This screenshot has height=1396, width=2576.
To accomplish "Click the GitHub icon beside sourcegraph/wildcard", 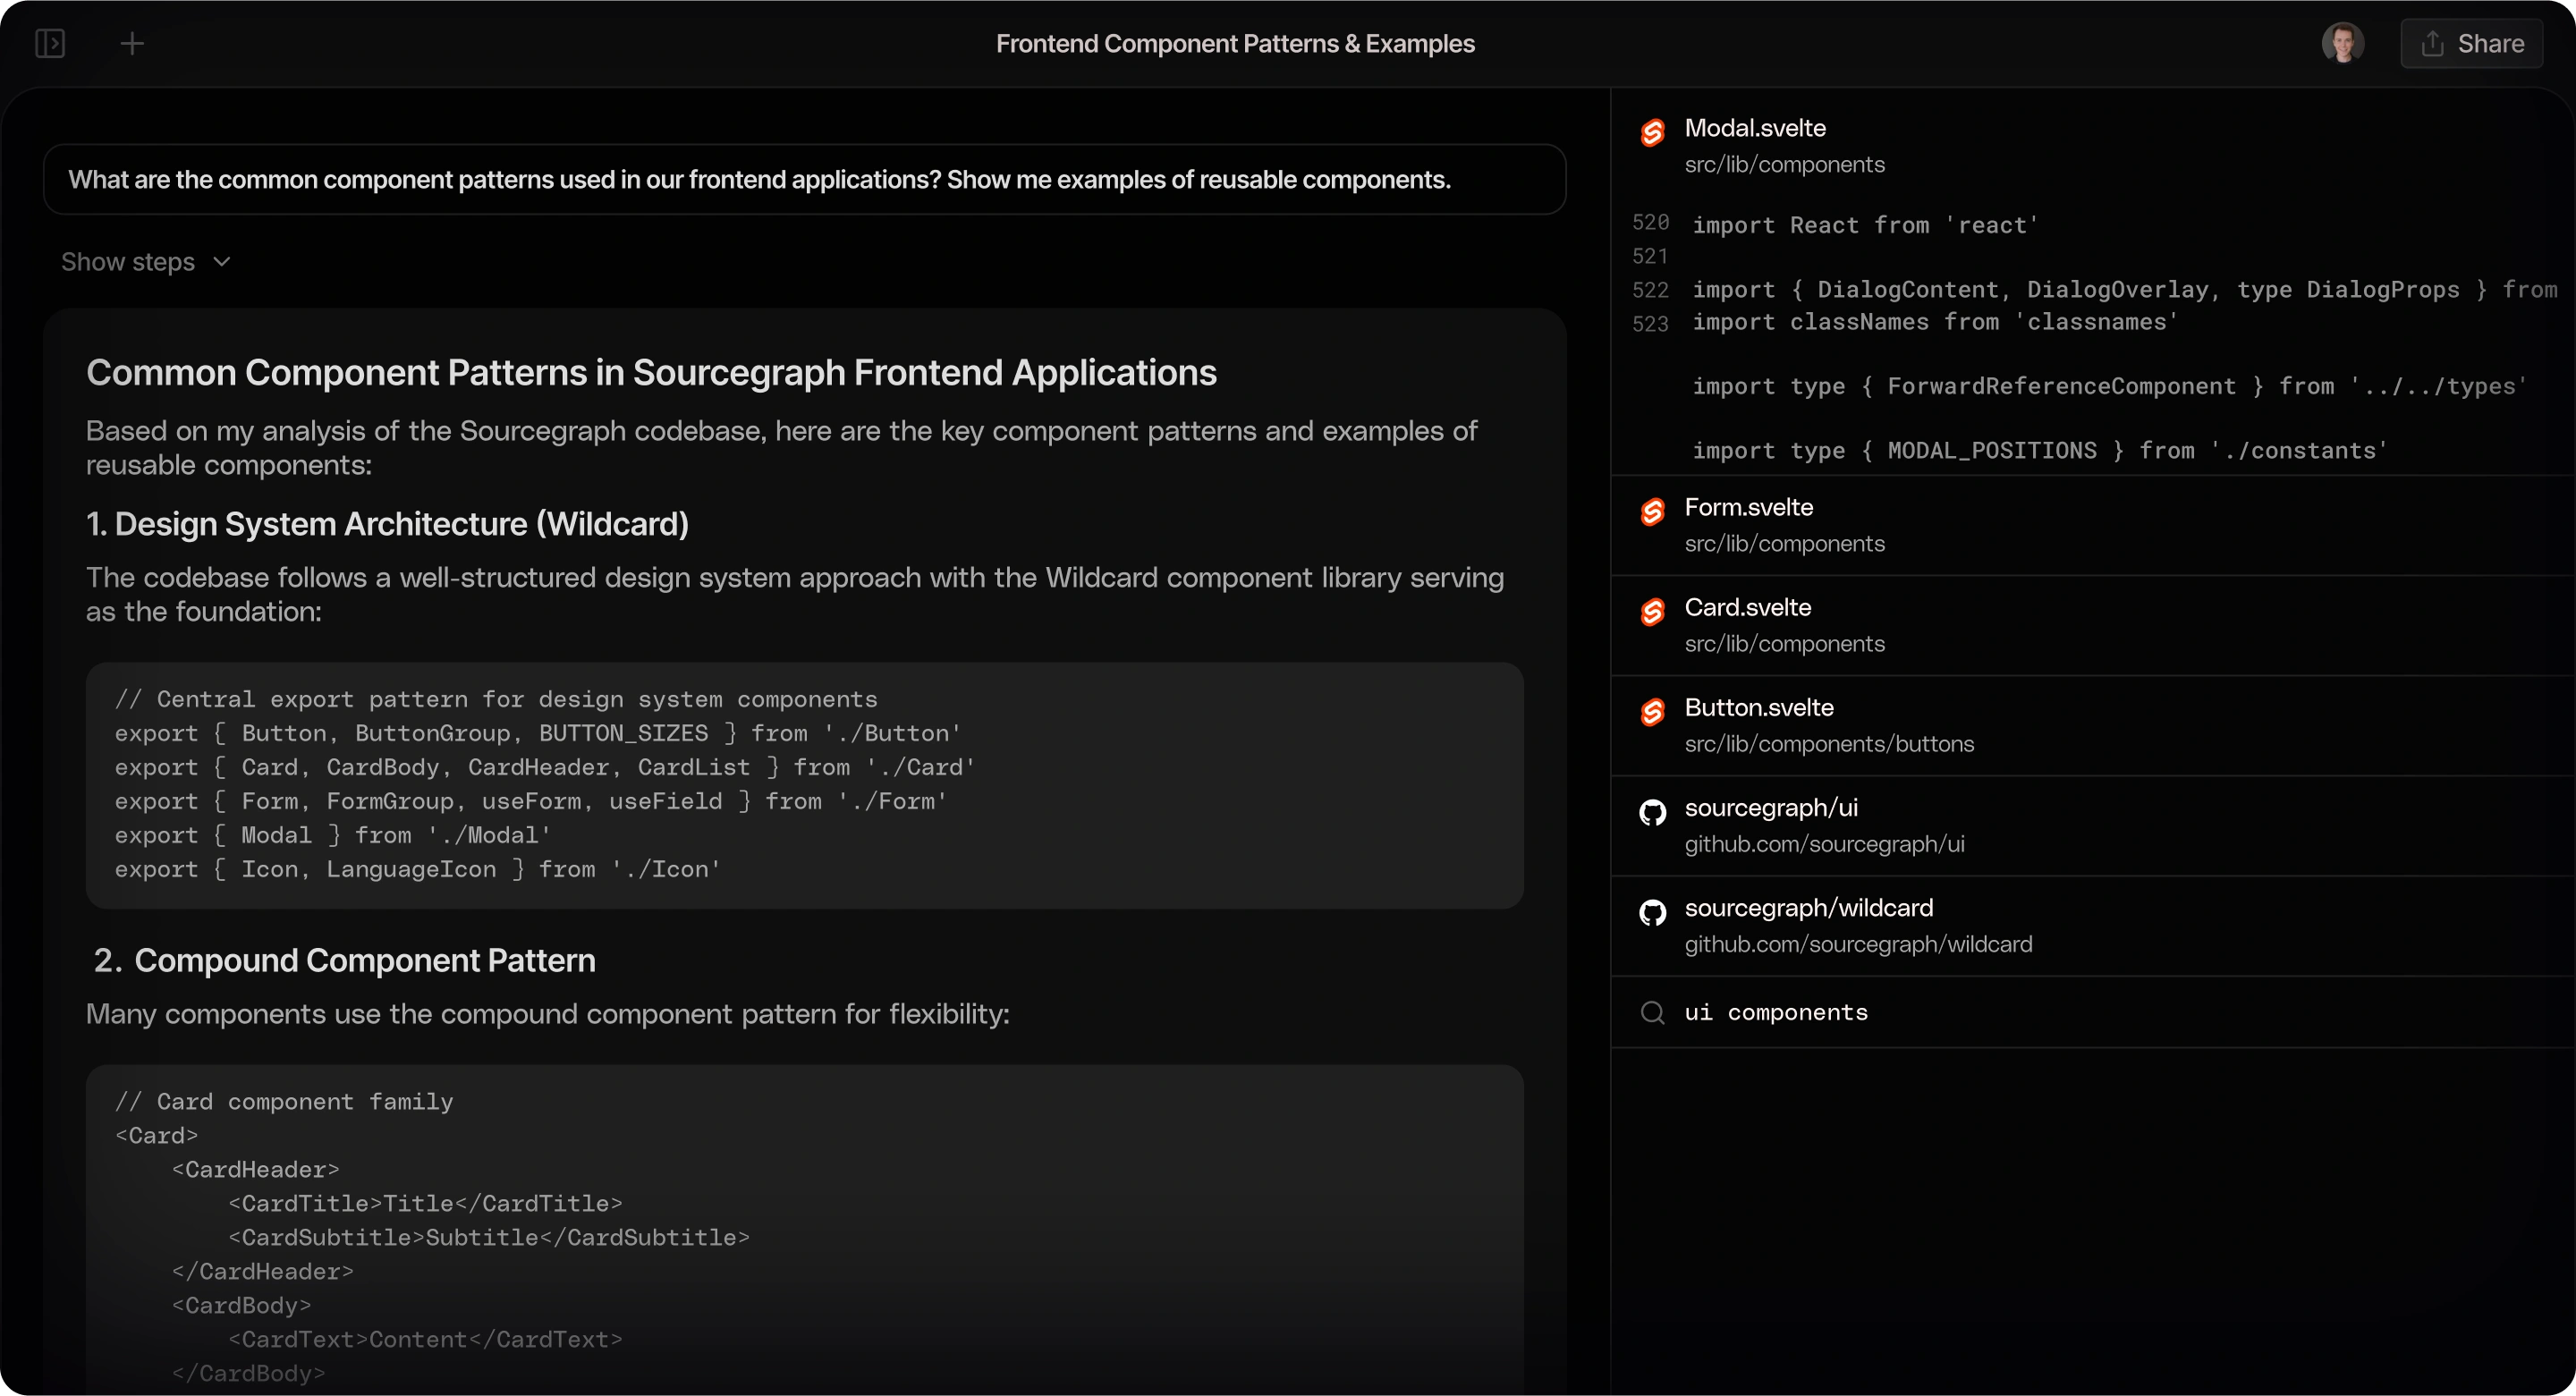I will tap(1653, 912).
